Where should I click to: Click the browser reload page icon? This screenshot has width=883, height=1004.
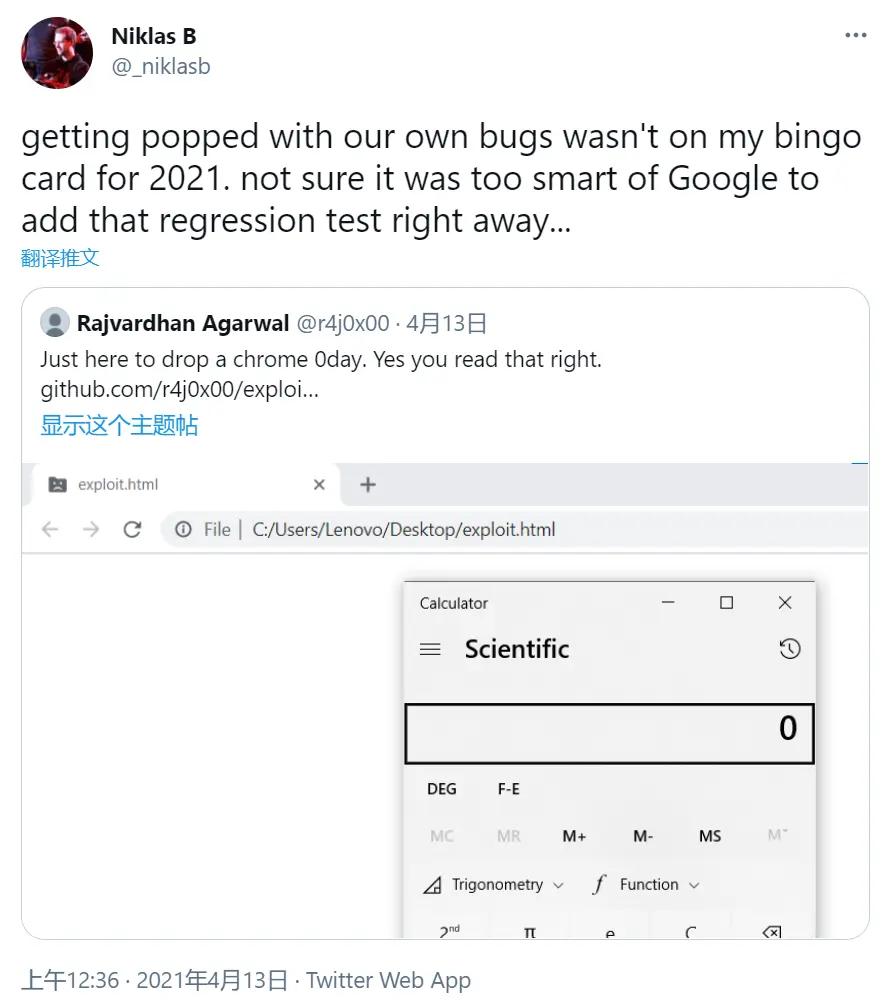coord(133,529)
